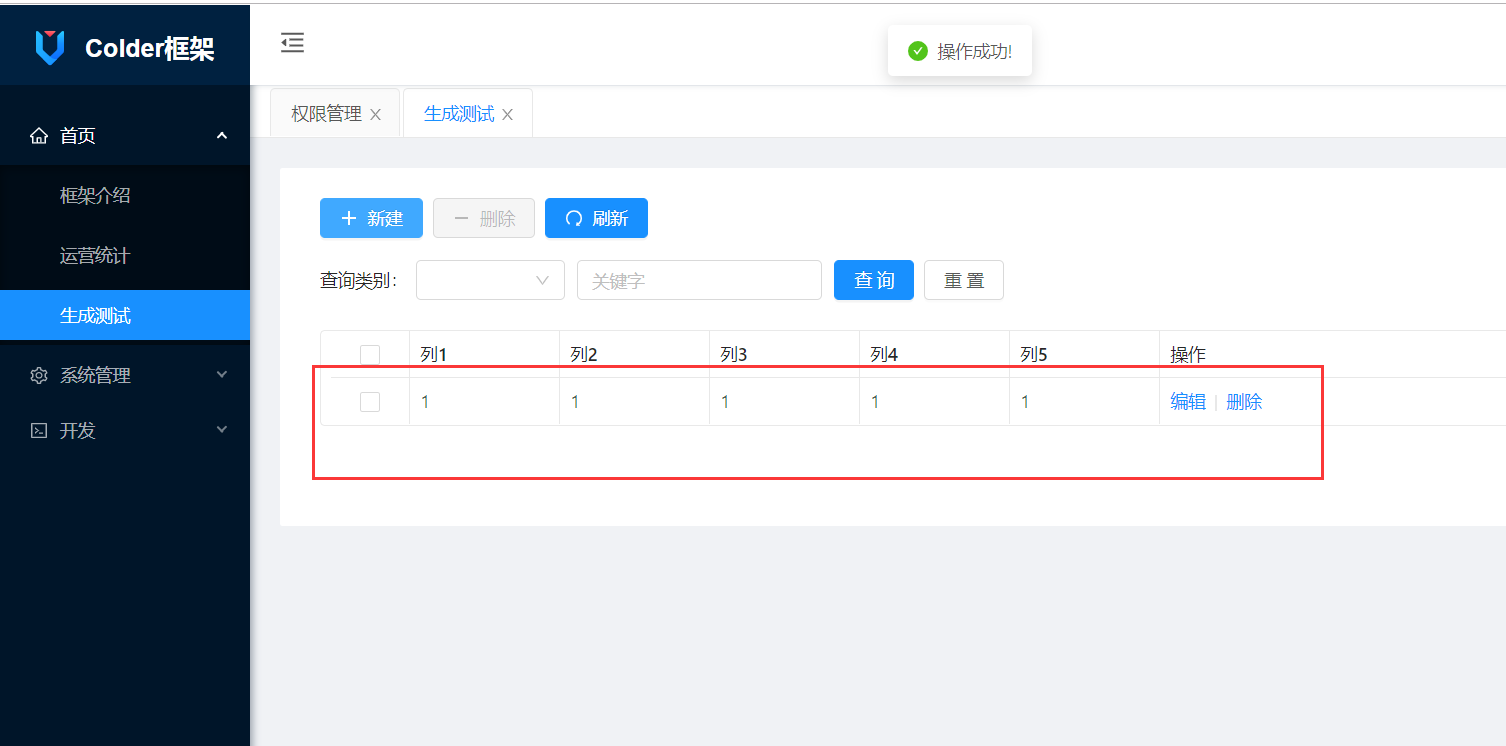Click the Colder框架 title text

pyautogui.click(x=150, y=48)
